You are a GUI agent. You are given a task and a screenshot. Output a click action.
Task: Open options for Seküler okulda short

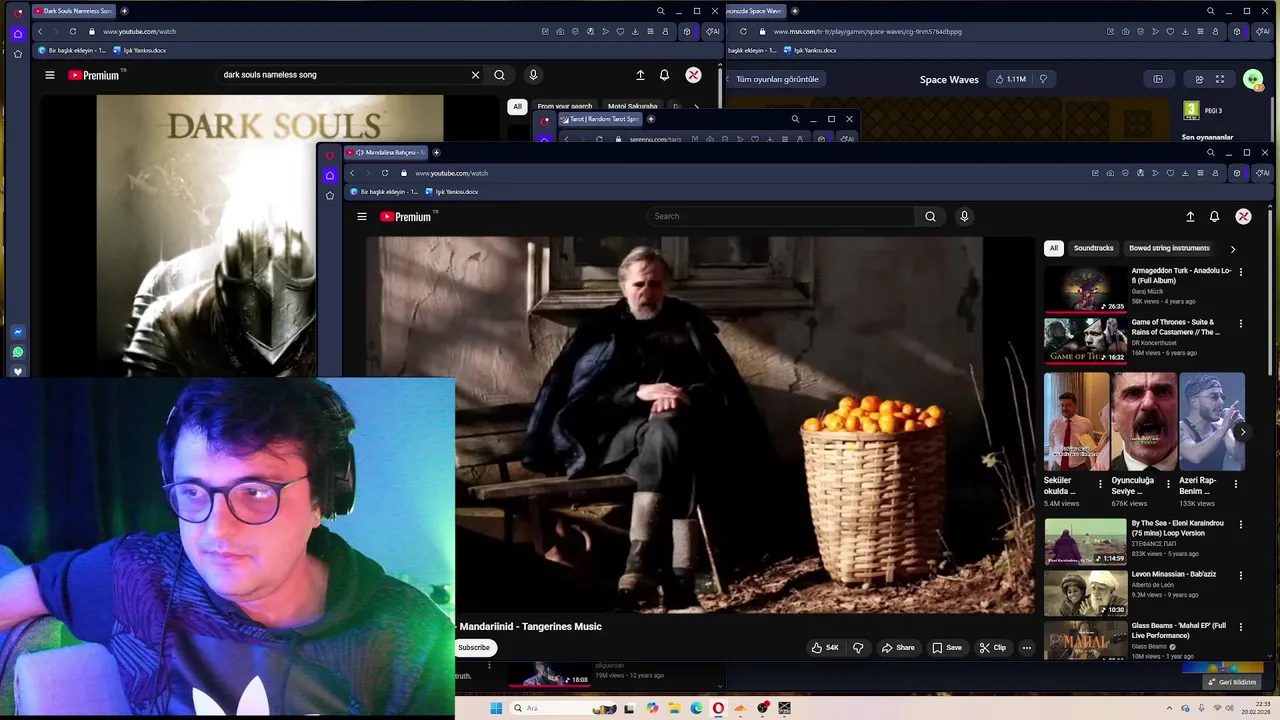pos(1100,484)
